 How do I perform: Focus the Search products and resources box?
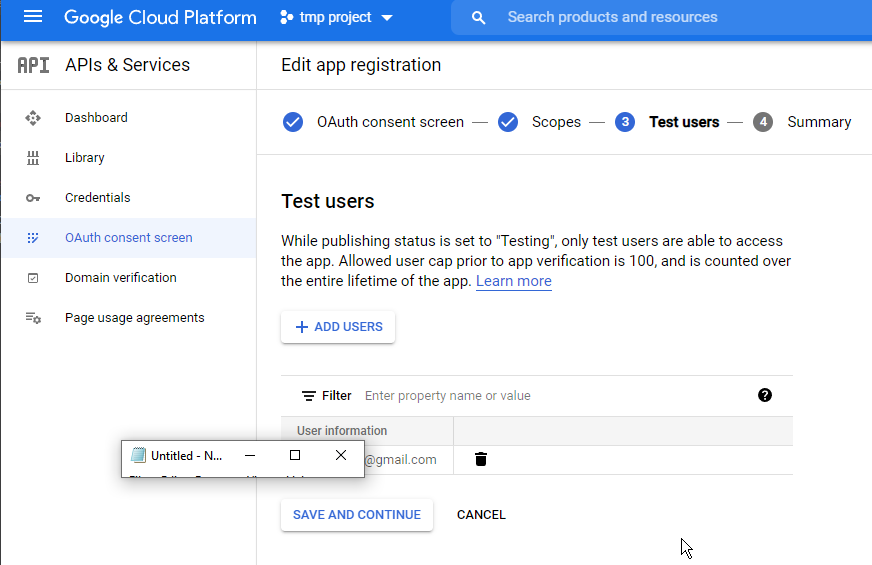pyautogui.click(x=660, y=18)
